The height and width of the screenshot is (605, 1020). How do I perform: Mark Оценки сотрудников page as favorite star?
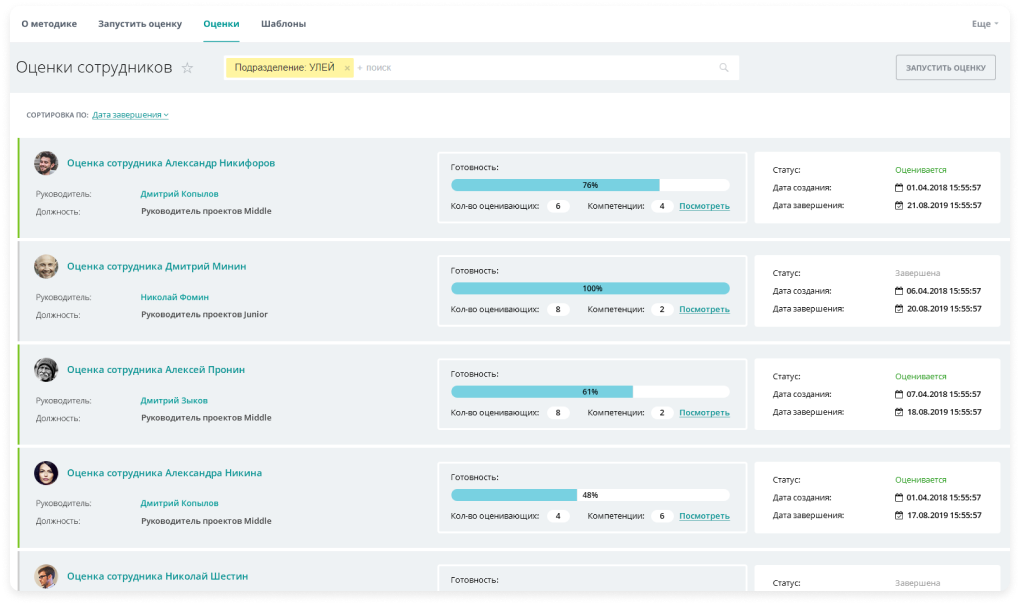click(187, 68)
